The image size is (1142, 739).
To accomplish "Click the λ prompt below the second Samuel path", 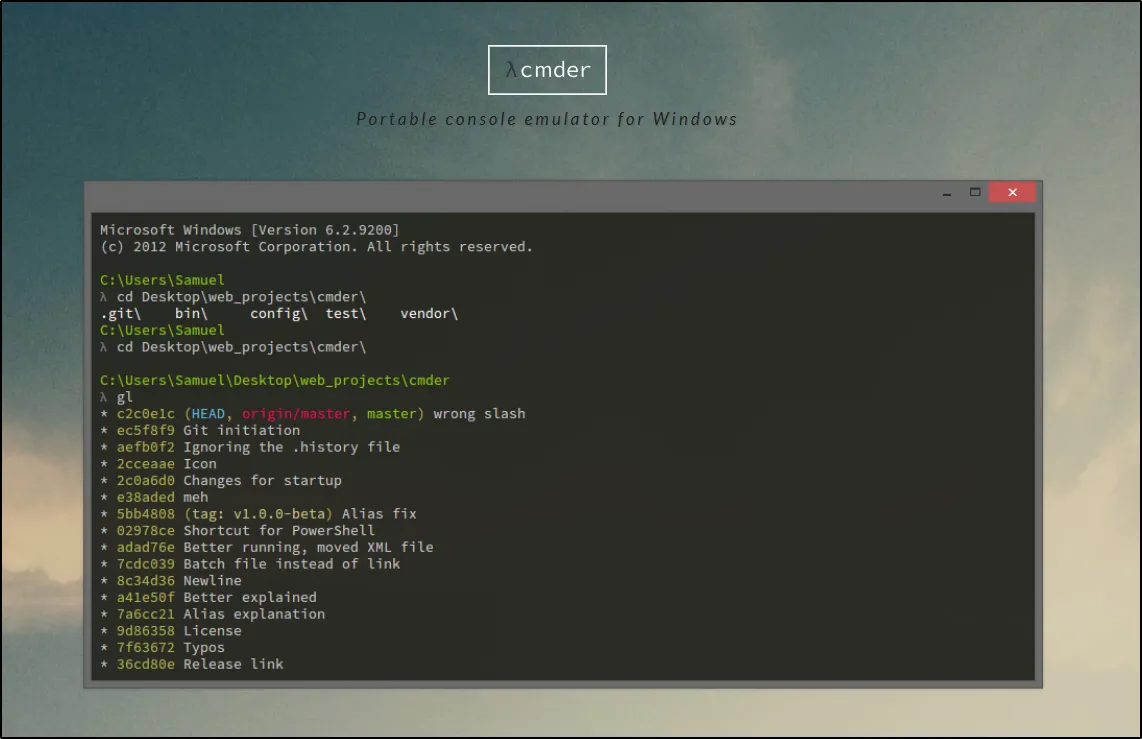I will pos(103,347).
